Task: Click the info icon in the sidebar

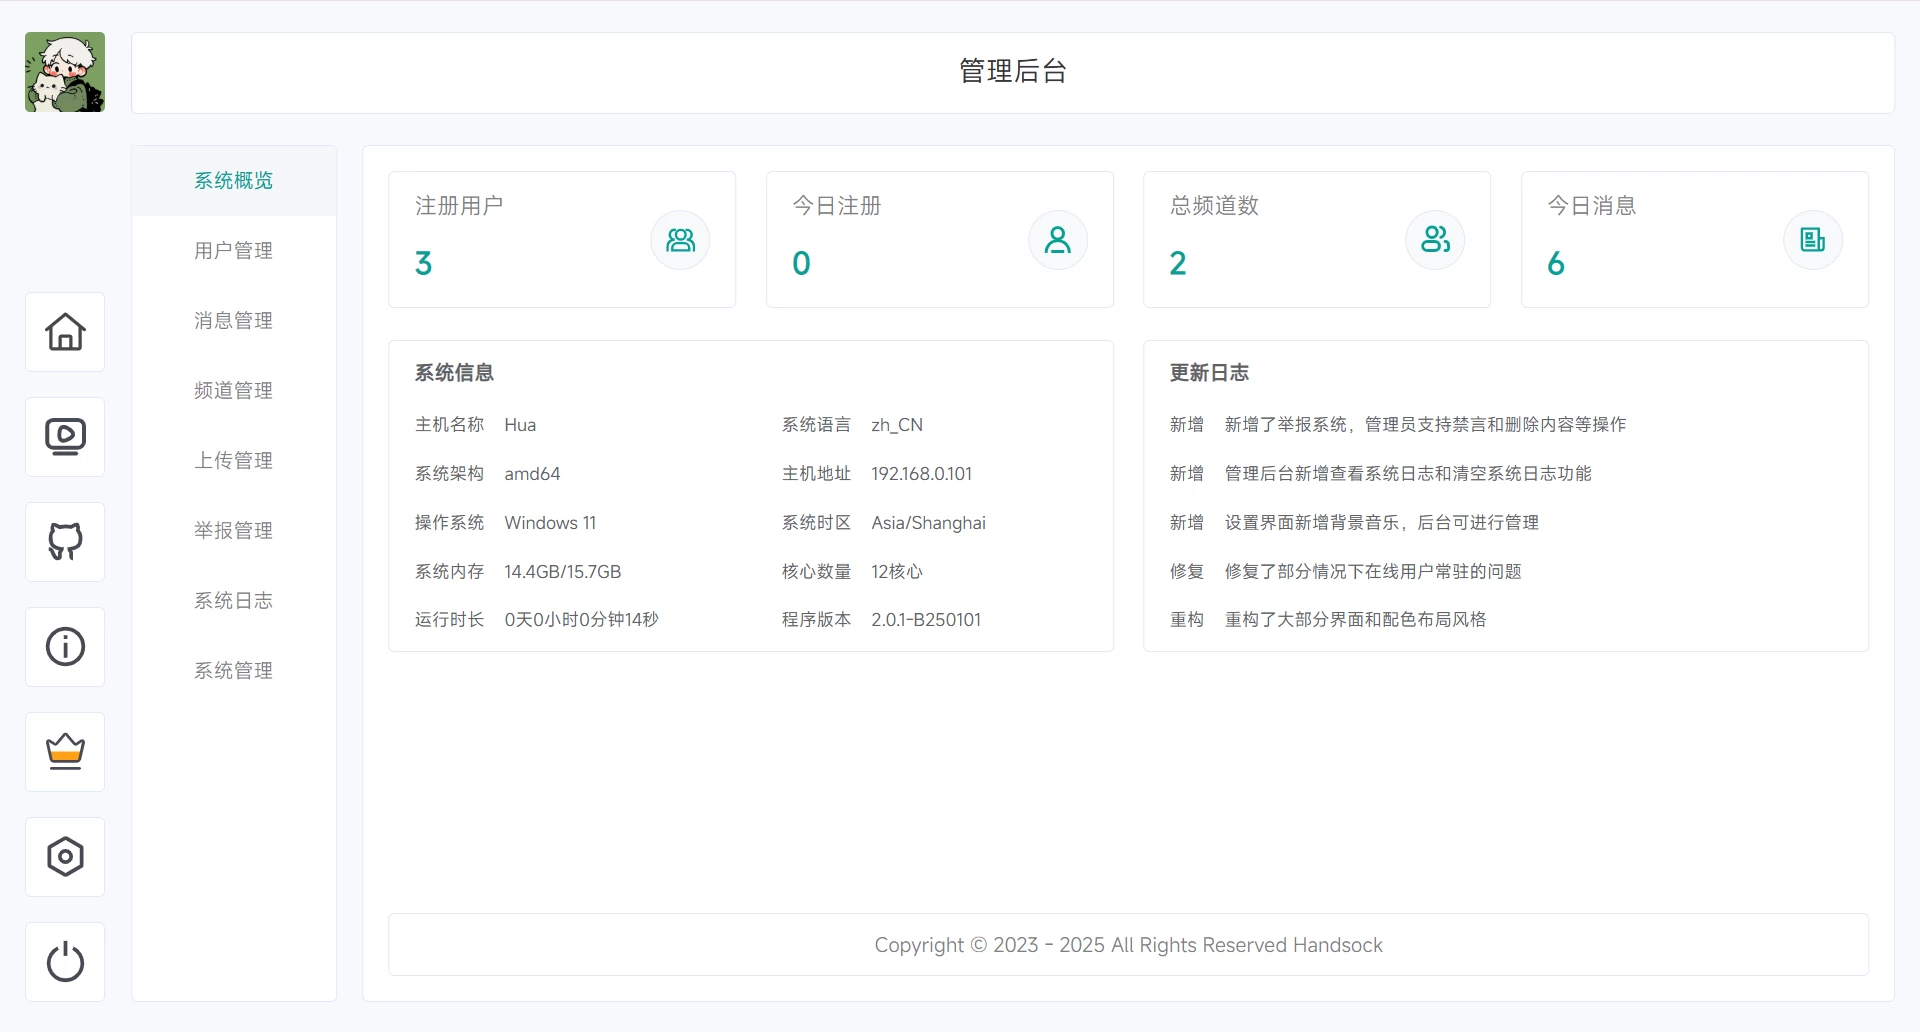Action: 64,647
